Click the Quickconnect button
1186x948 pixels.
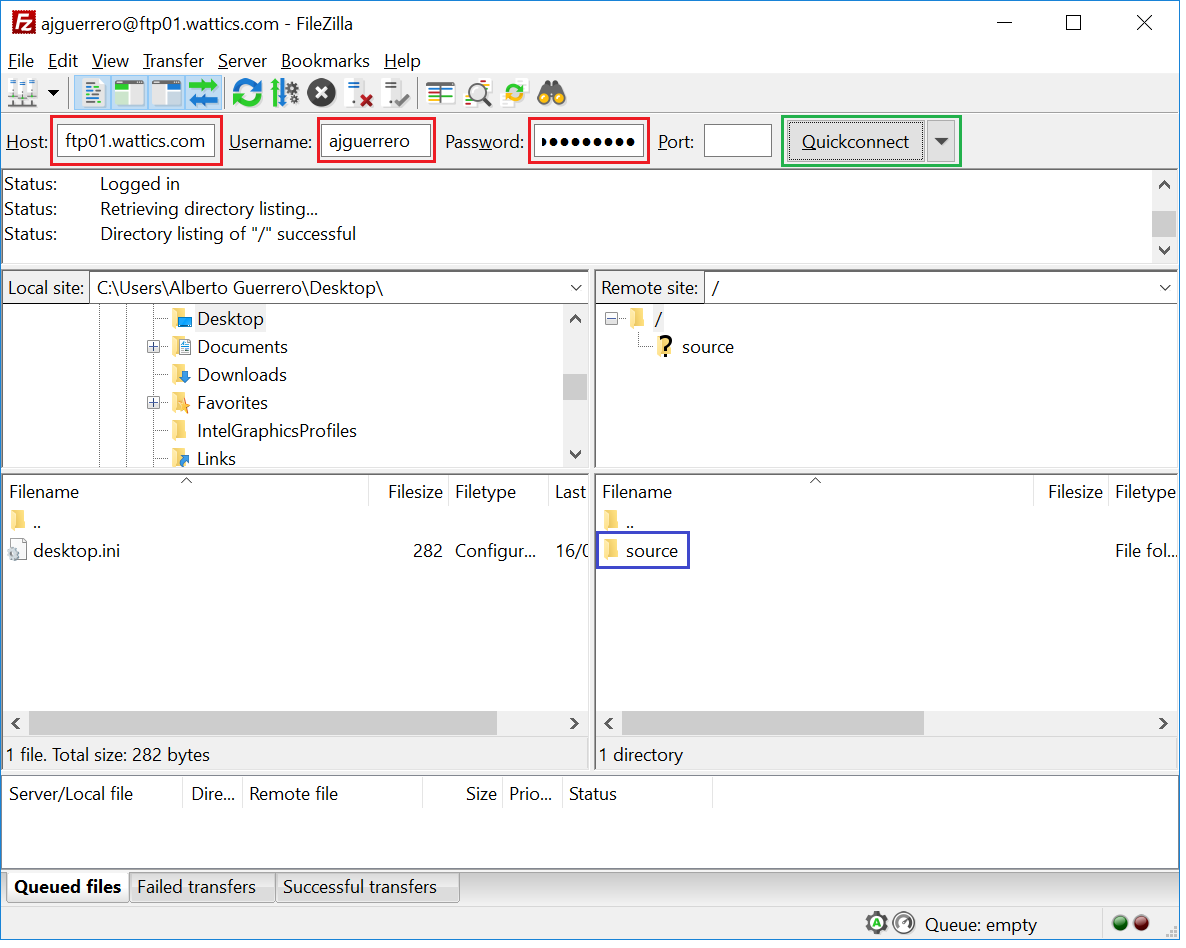pyautogui.click(x=855, y=141)
